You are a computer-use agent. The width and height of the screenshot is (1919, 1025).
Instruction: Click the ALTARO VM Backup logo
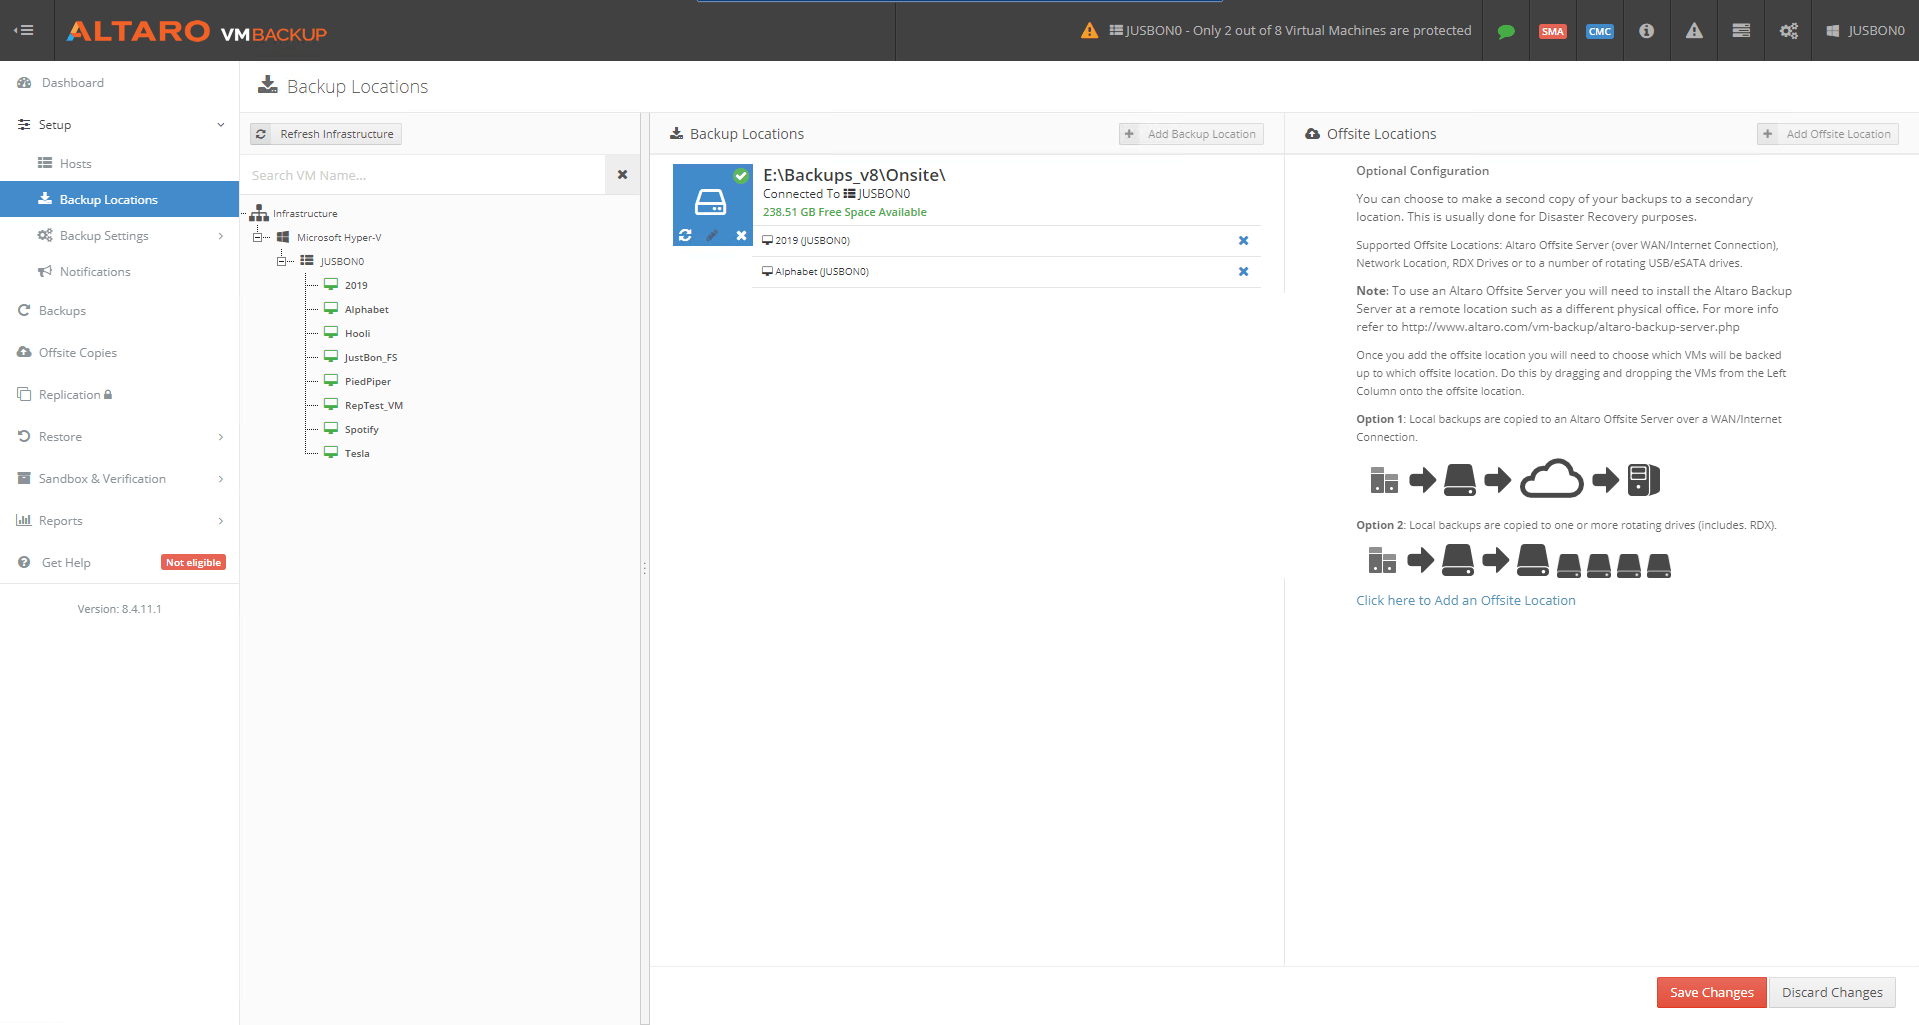point(197,31)
